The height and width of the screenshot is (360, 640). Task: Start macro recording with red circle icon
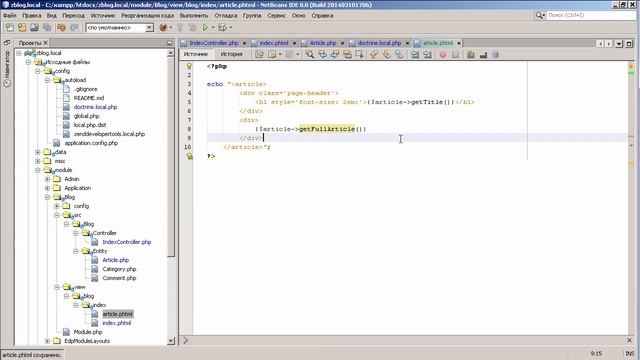[x=443, y=54]
